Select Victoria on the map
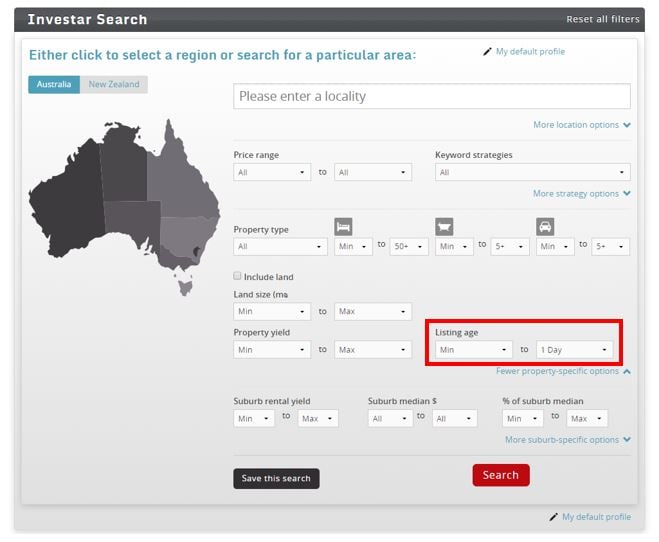The image size is (659, 542). (x=174, y=260)
